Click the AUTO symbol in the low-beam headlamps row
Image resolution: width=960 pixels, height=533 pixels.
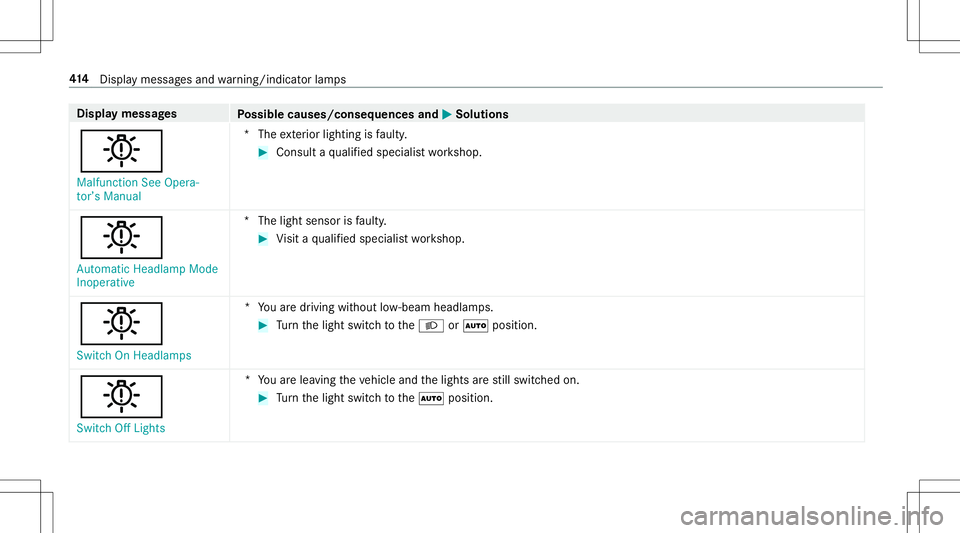pos(476,326)
